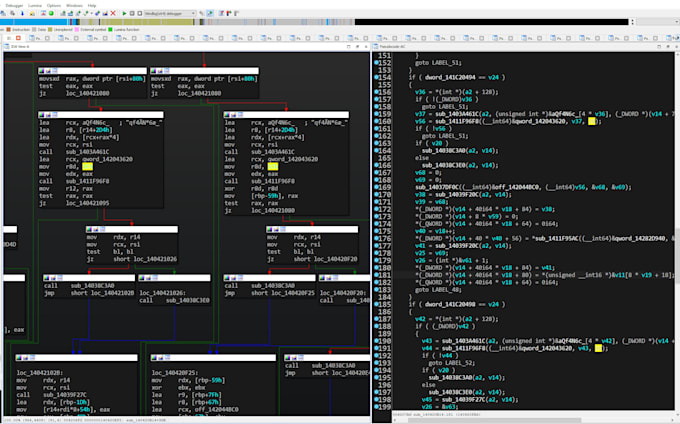This screenshot has width=680, height=424.
Task: Click the red flag toolbar icon
Action: (x=229, y=13)
